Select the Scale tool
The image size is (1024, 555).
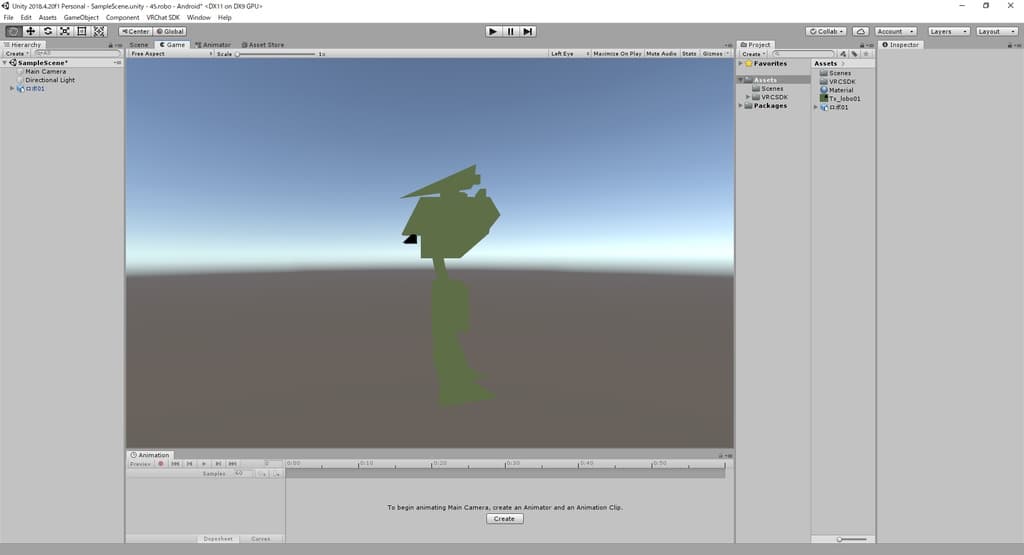click(x=65, y=31)
